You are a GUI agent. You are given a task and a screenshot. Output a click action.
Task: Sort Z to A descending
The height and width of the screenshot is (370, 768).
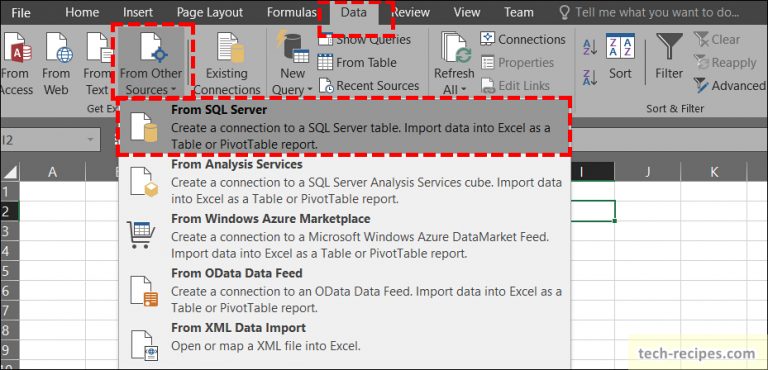click(590, 78)
